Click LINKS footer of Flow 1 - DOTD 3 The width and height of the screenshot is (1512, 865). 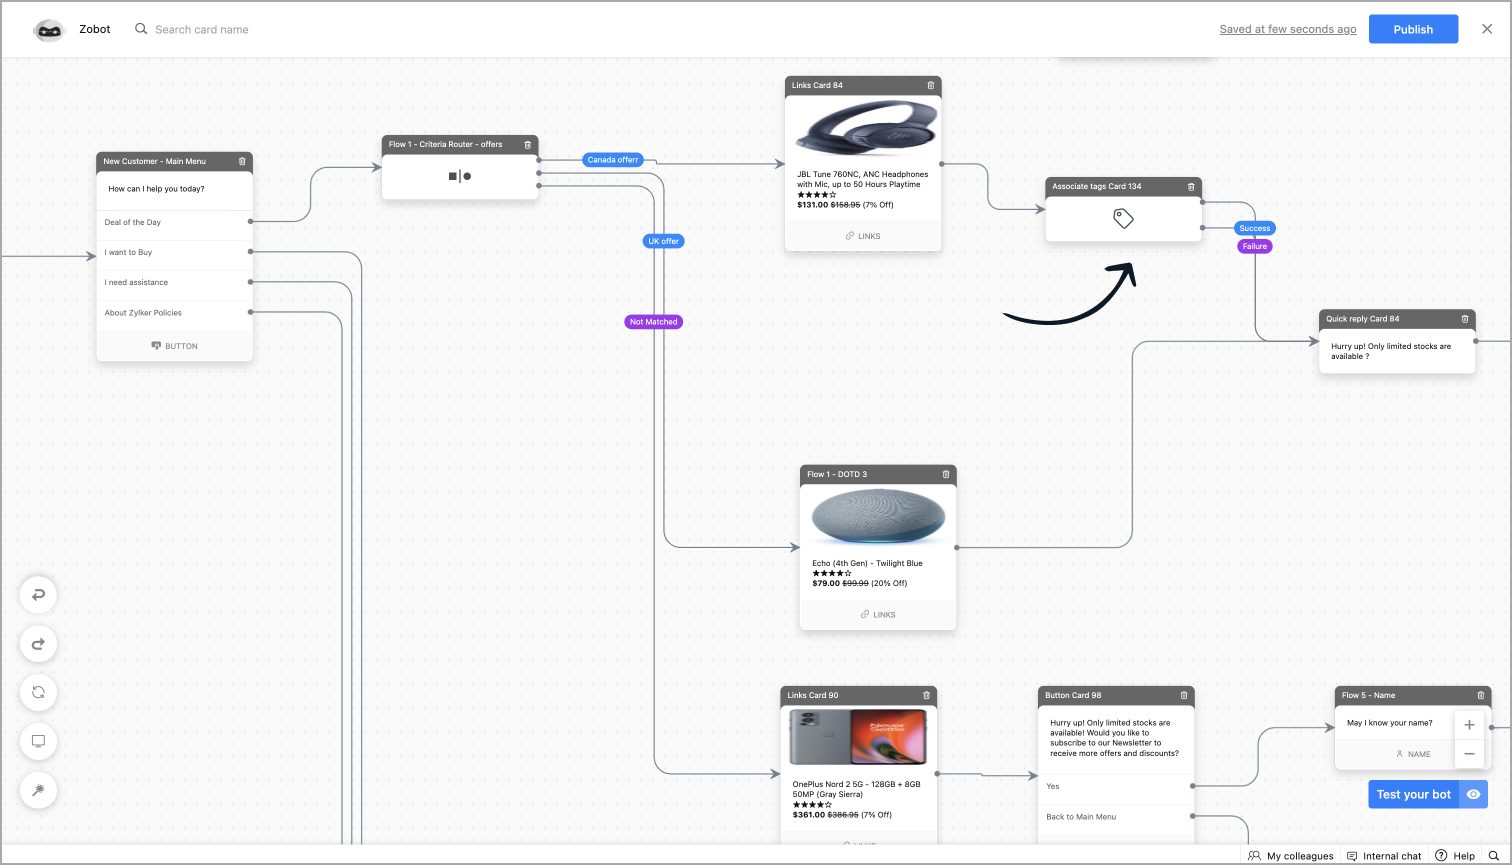[878, 615]
